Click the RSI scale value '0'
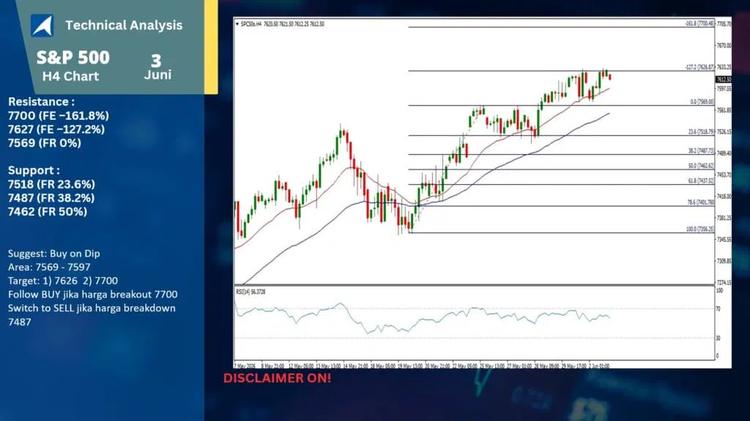750x421 pixels. pyautogui.click(x=717, y=356)
